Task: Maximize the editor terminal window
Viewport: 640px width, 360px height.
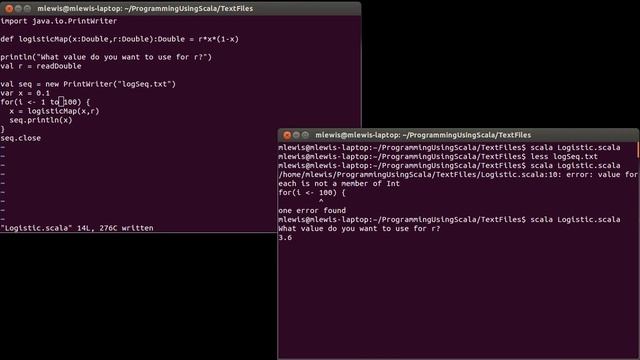Action: pyautogui.click(x=27, y=8)
